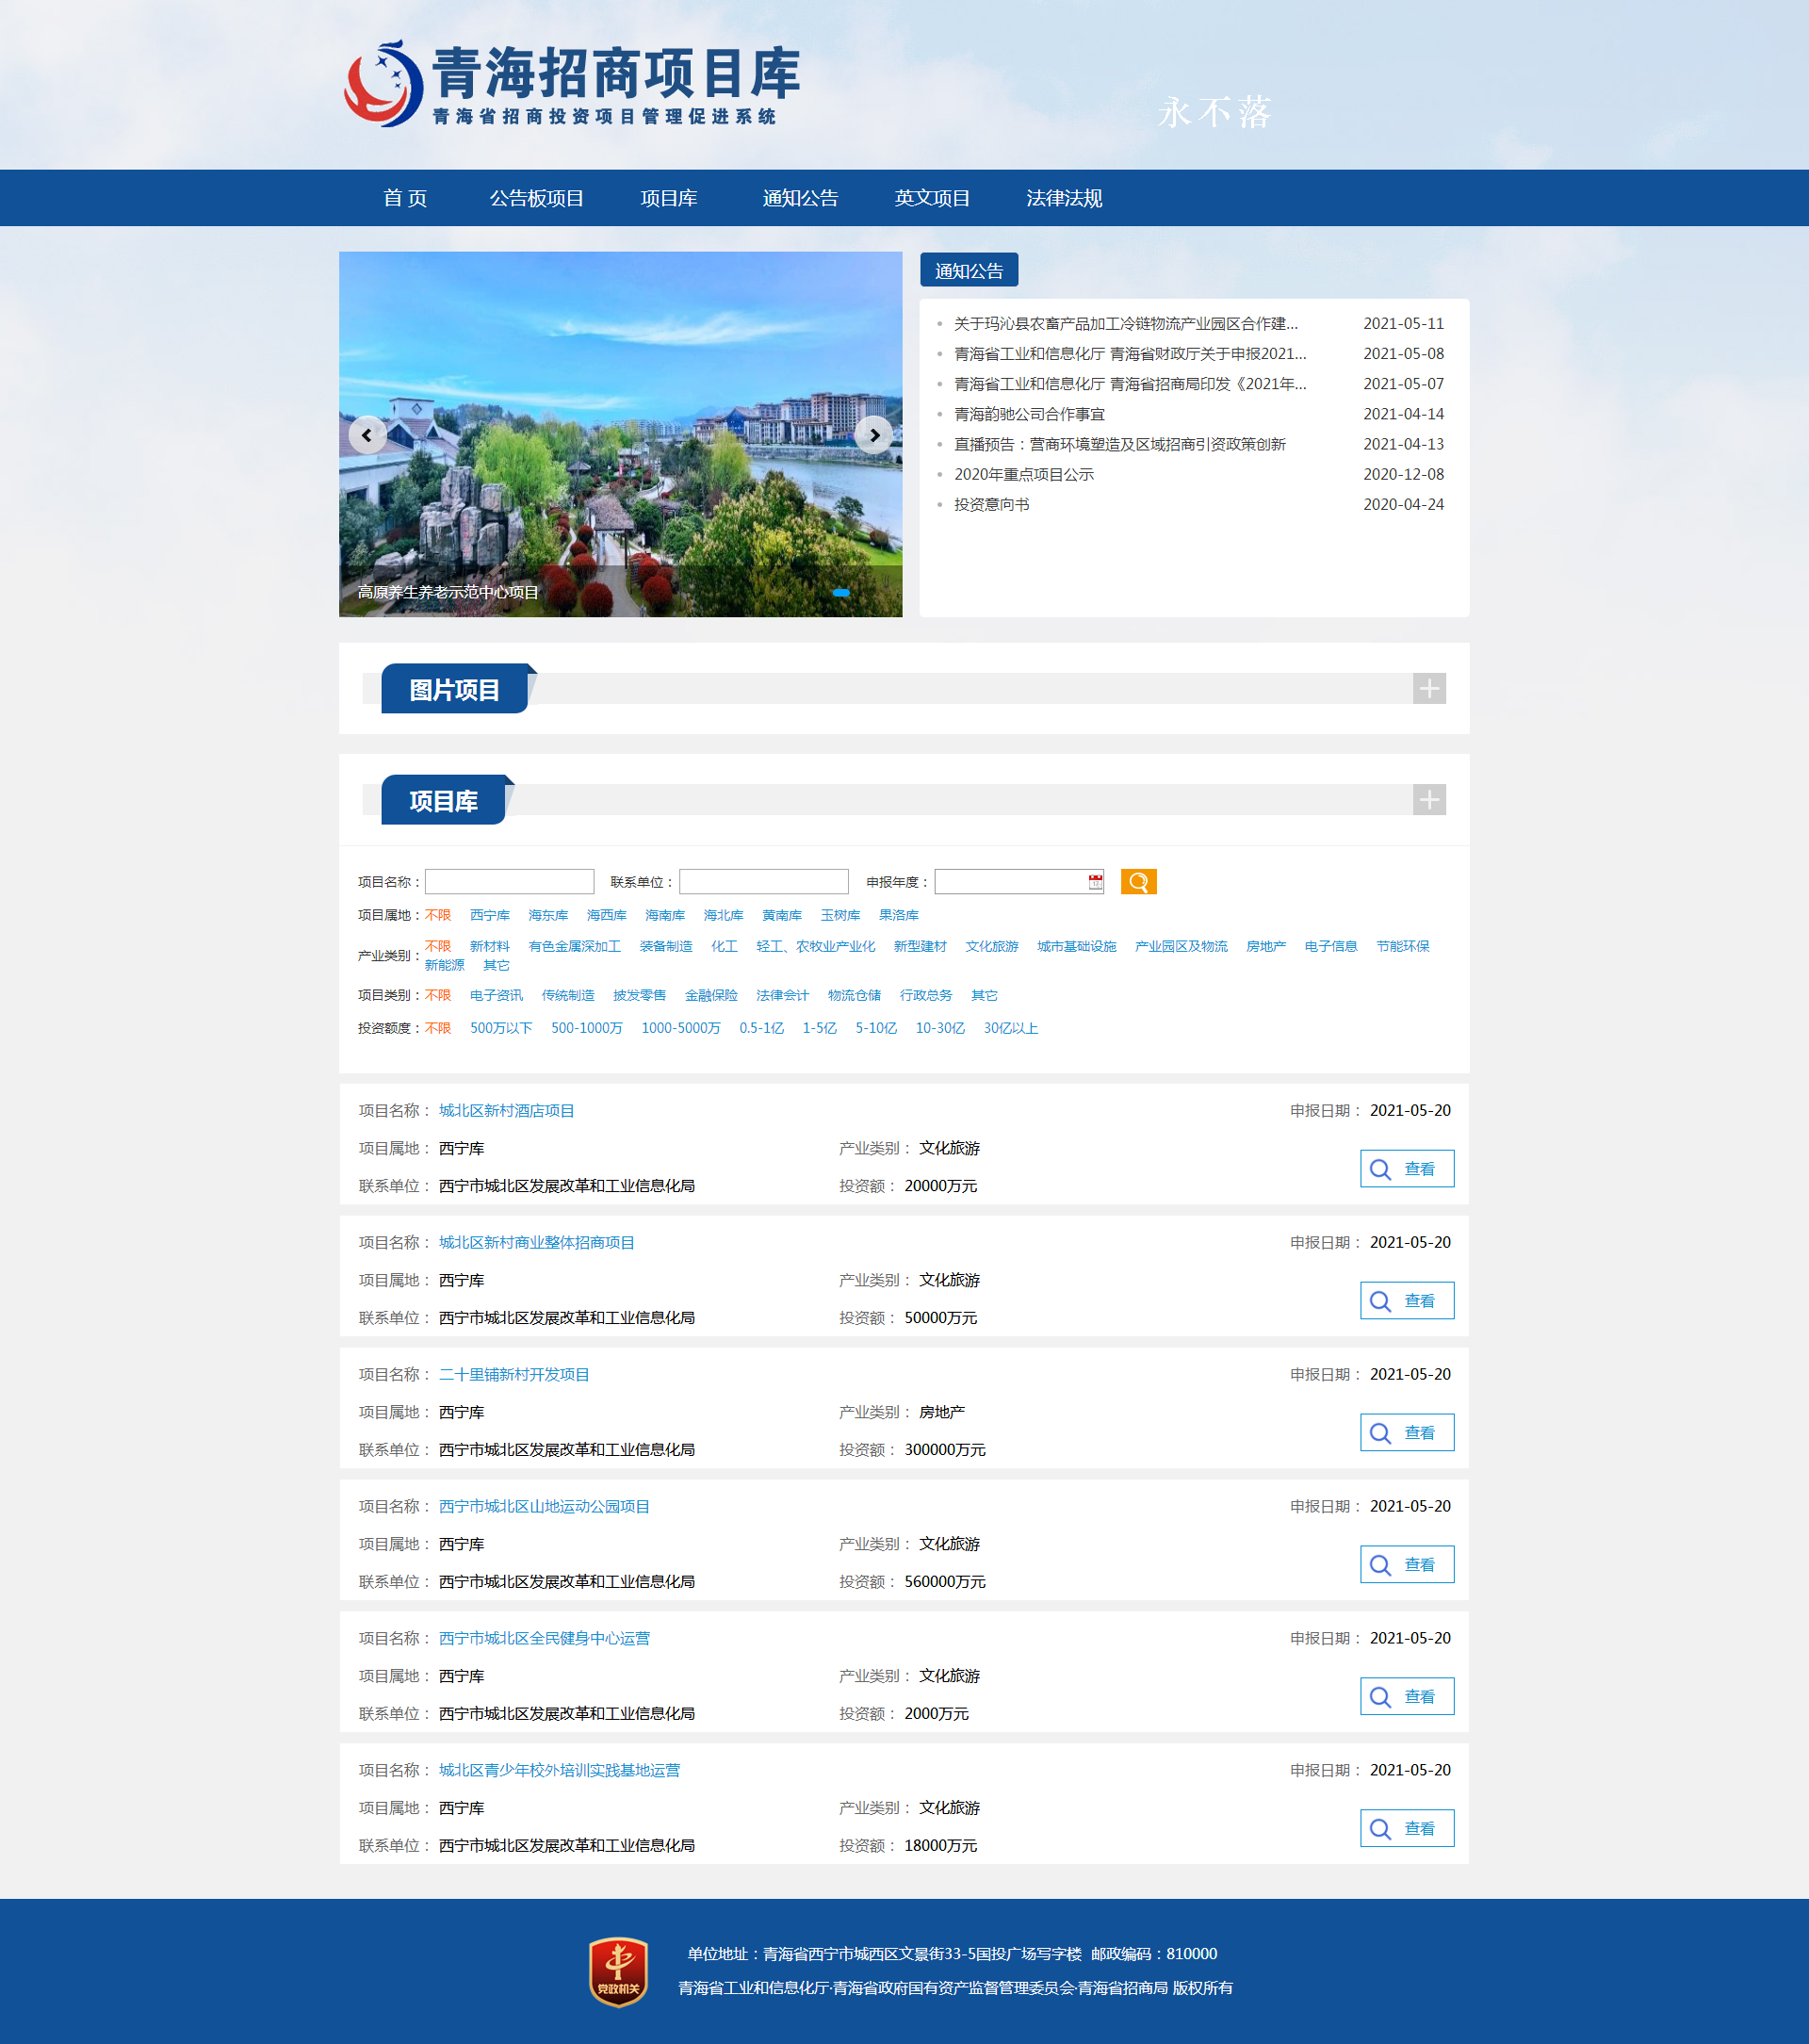Click the 联系单位 input field

pos(763,881)
